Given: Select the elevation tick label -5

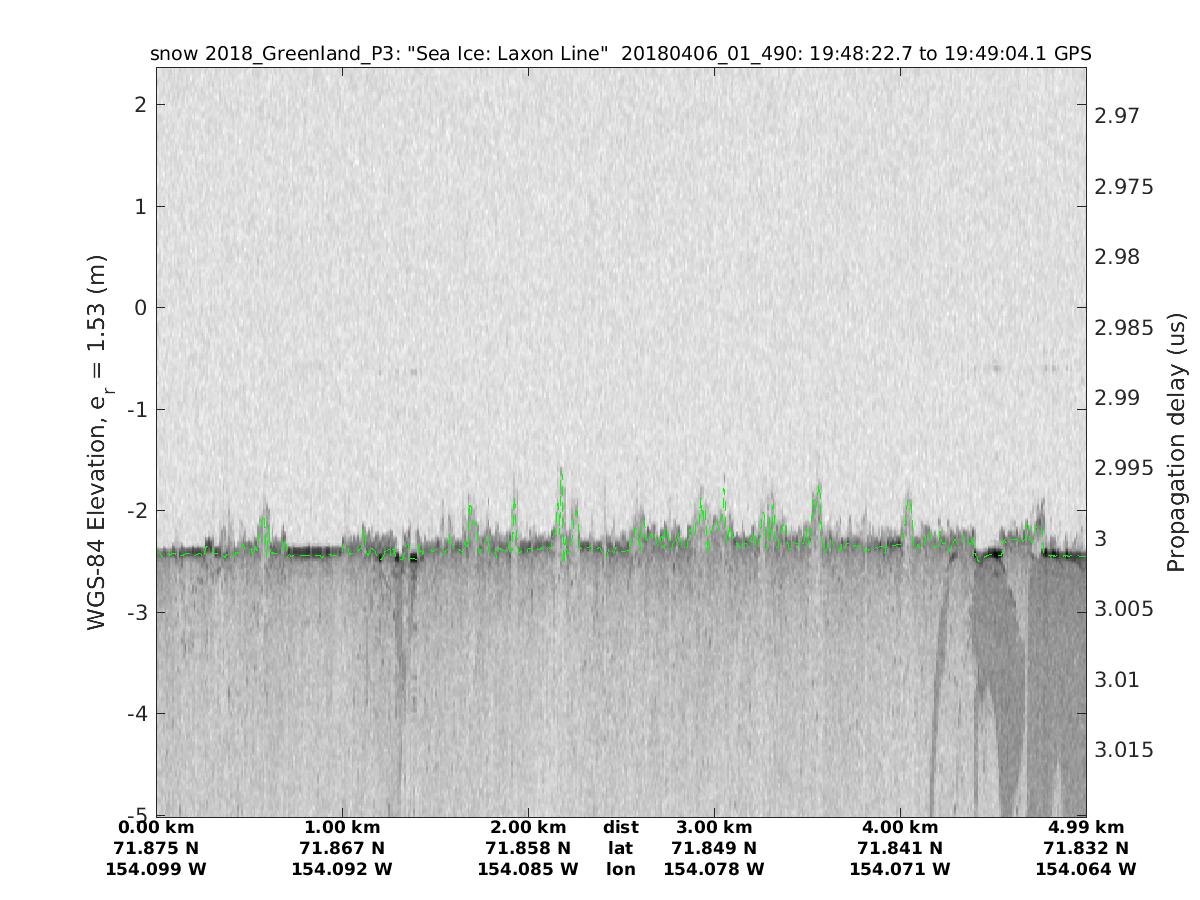Looking at the screenshot, I should click(x=136, y=814).
